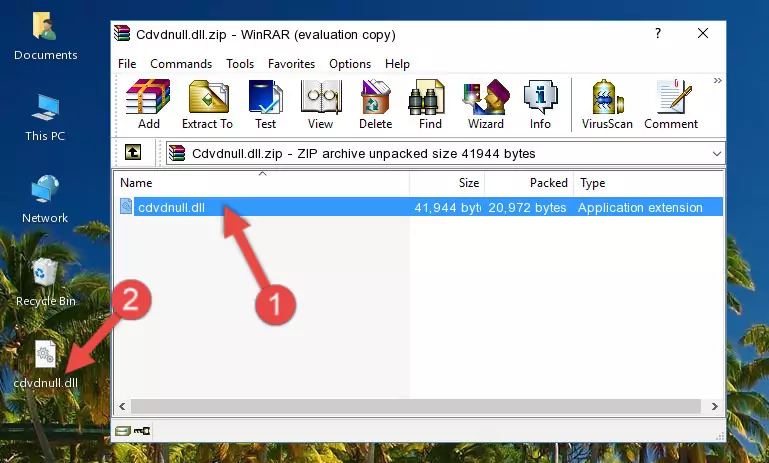Launch the Wizard tool
Image resolution: width=769 pixels, height=463 pixels.
[486, 105]
